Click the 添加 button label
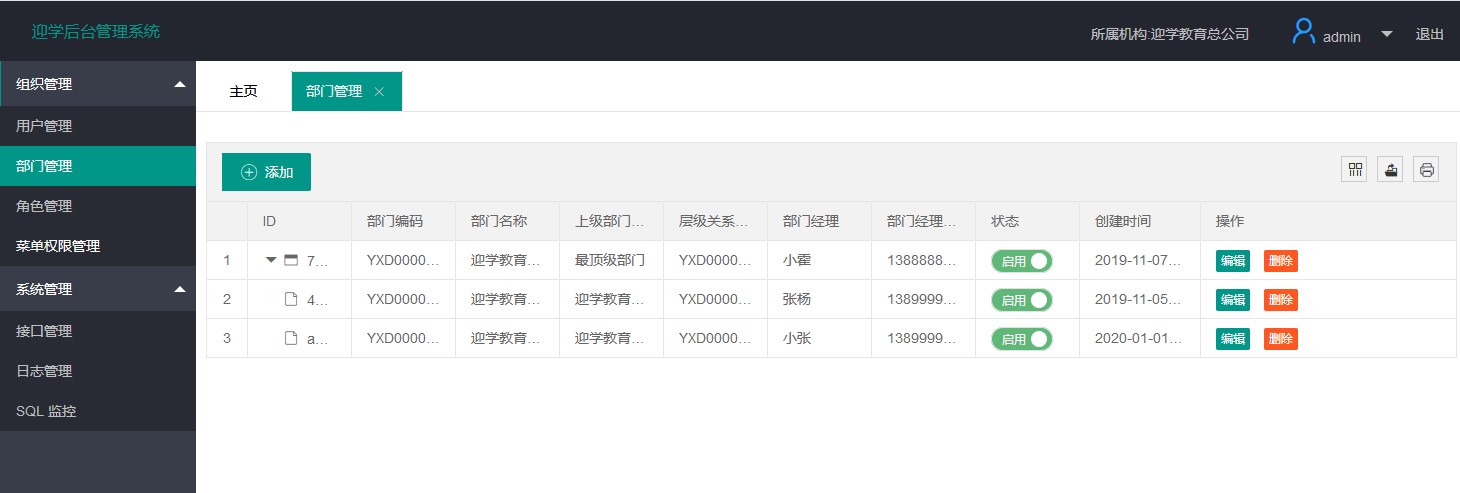This screenshot has width=1460, height=493. coord(279,172)
